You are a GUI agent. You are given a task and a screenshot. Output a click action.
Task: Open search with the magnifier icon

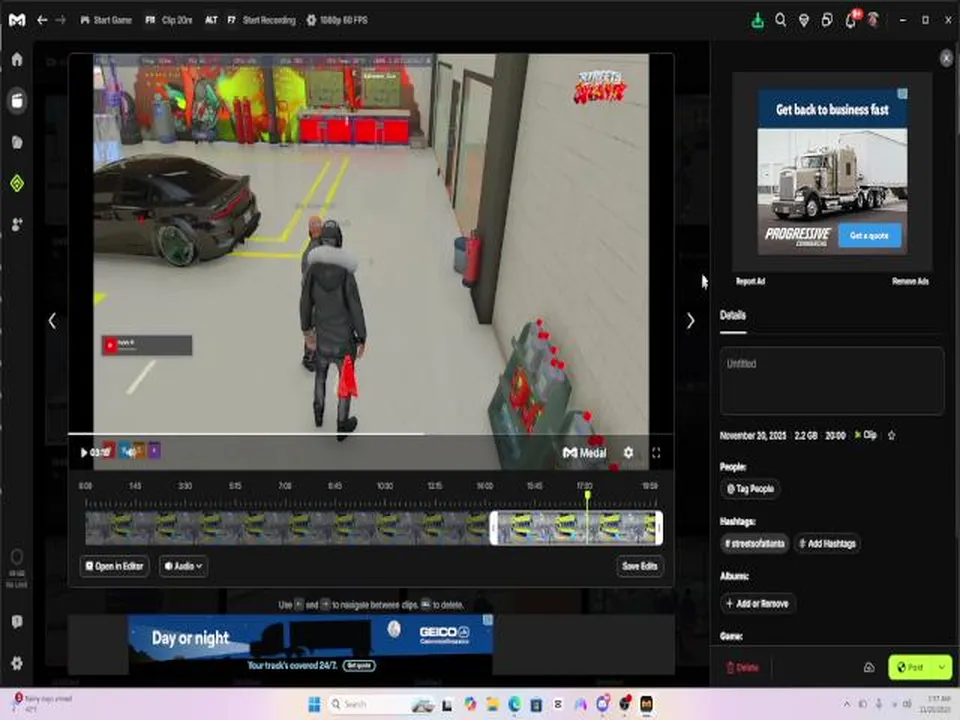point(781,20)
